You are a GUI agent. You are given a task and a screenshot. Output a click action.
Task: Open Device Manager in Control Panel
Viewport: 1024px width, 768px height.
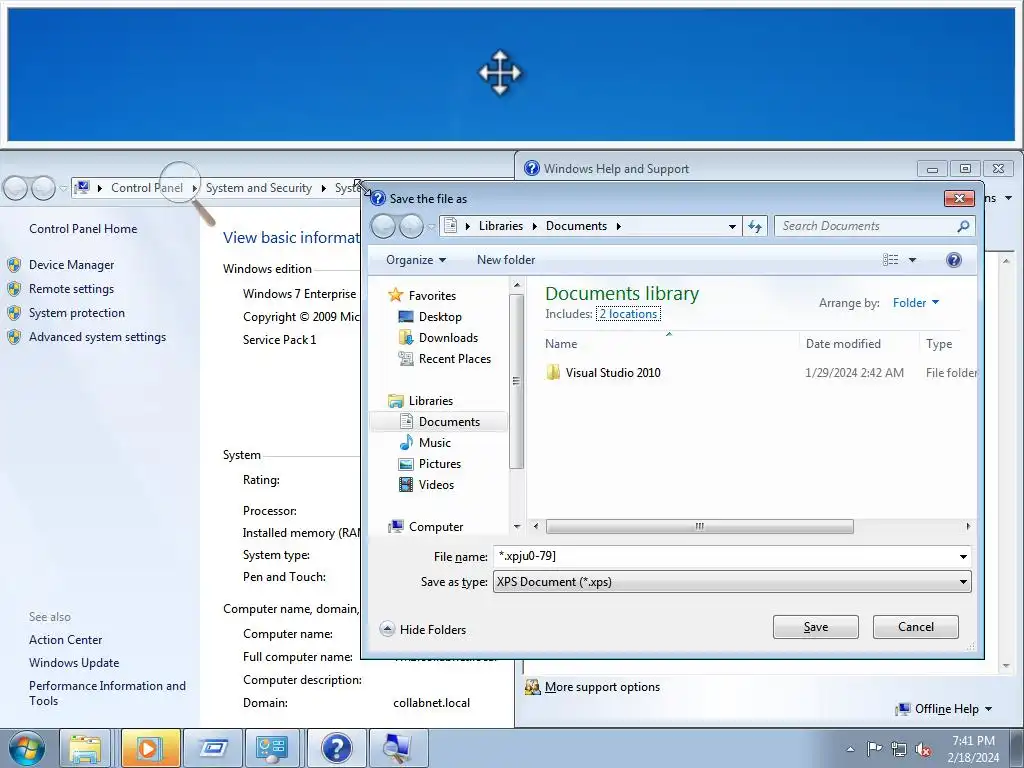[x=71, y=264]
